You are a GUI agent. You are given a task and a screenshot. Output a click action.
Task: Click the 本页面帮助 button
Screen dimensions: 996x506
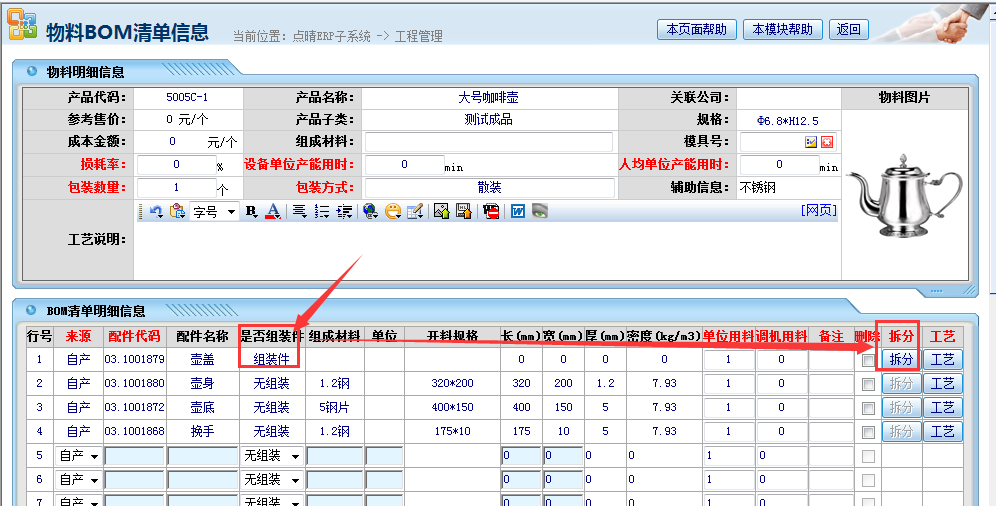pyautogui.click(x=696, y=29)
